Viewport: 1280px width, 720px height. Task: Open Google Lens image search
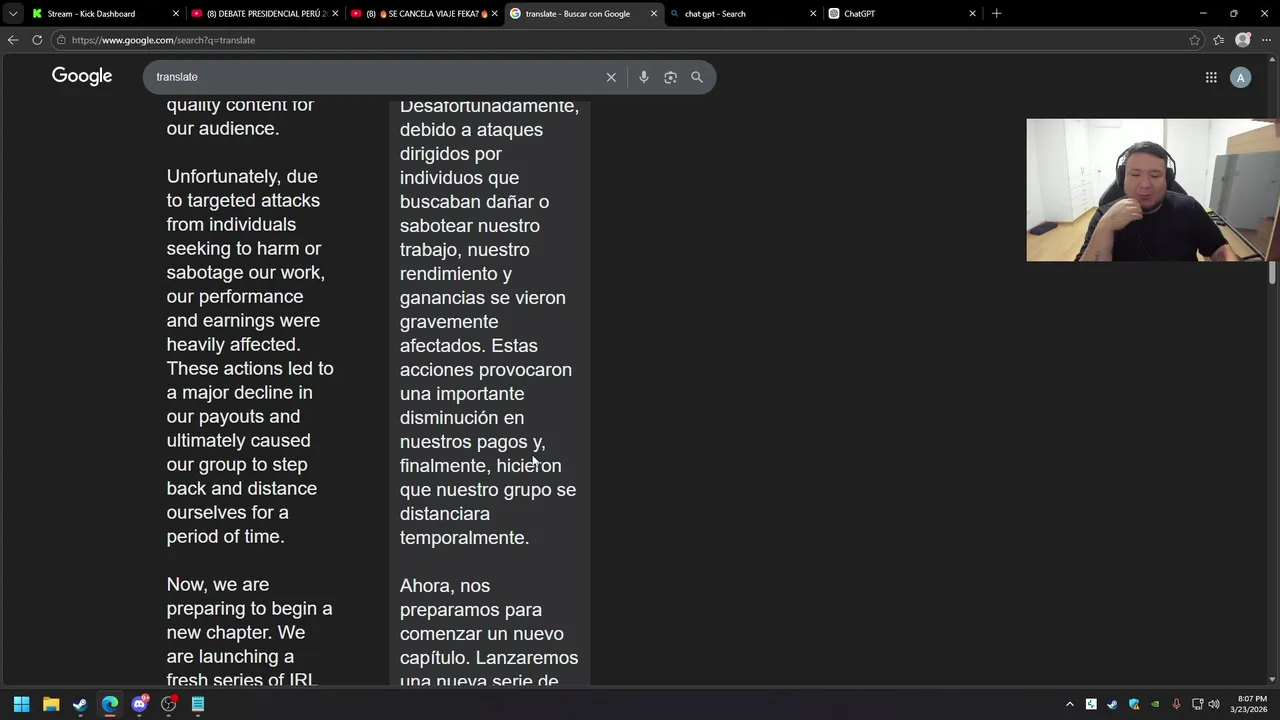tap(670, 77)
